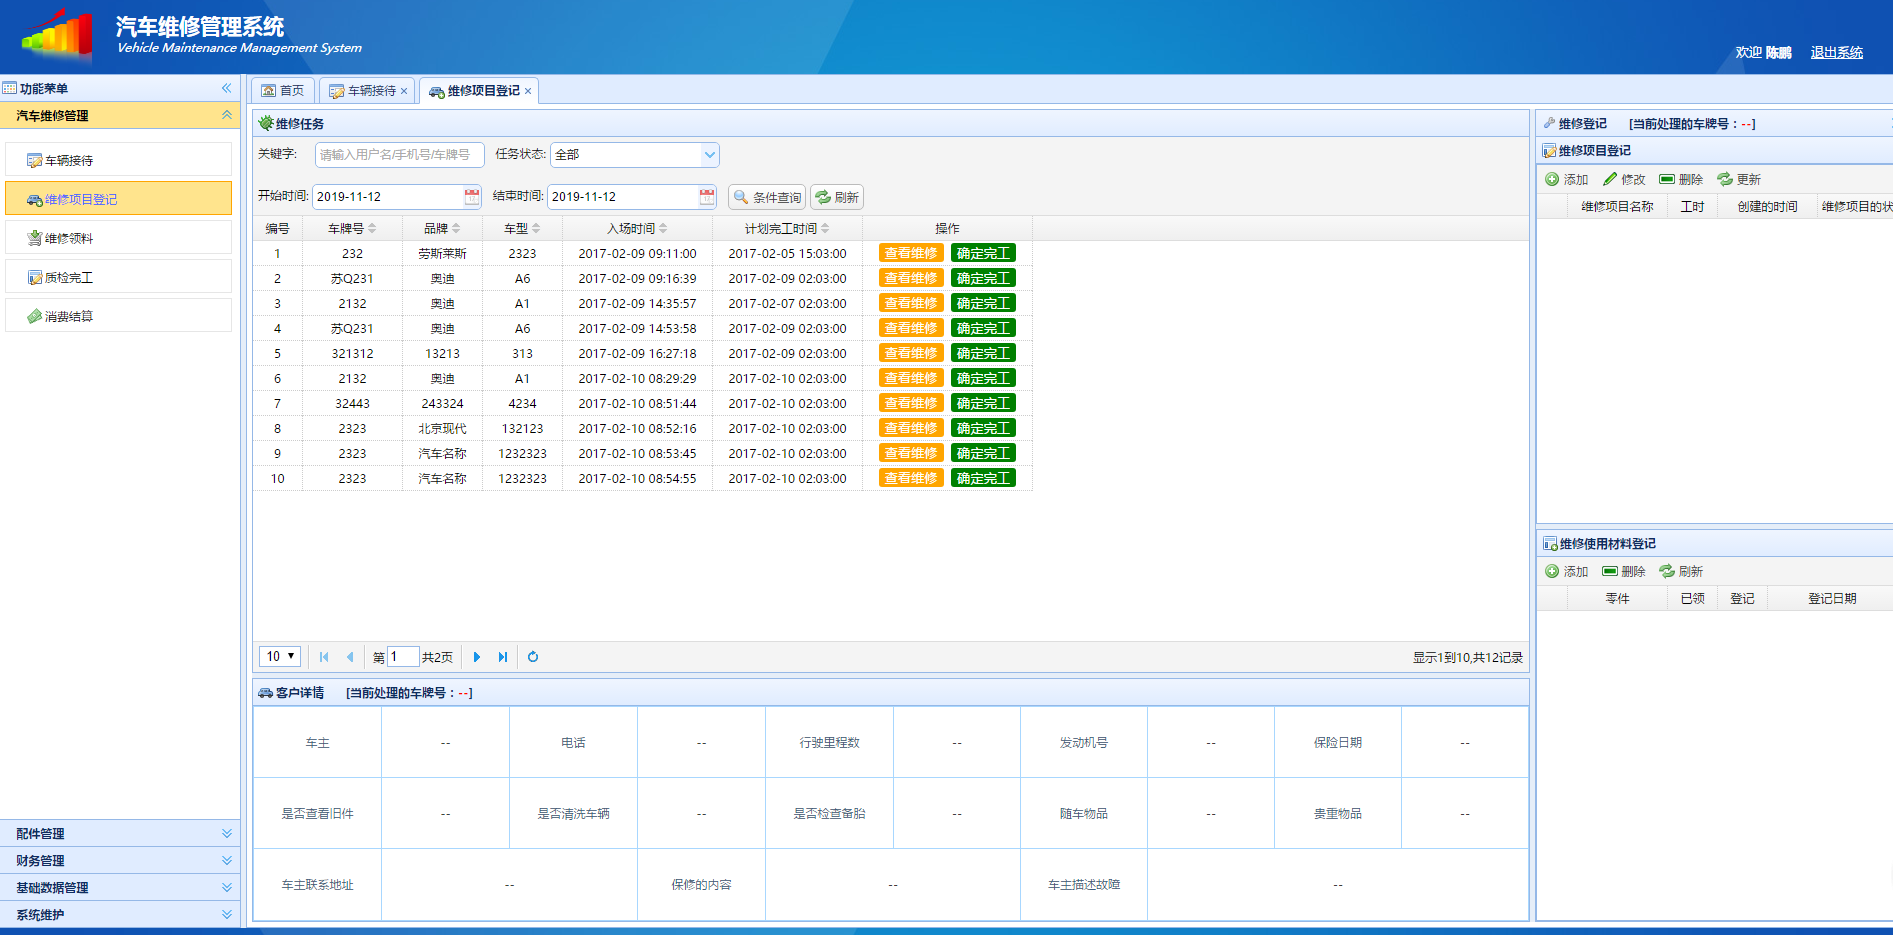Click 退出系统 logout link
This screenshot has width=1893, height=935.
[1836, 52]
